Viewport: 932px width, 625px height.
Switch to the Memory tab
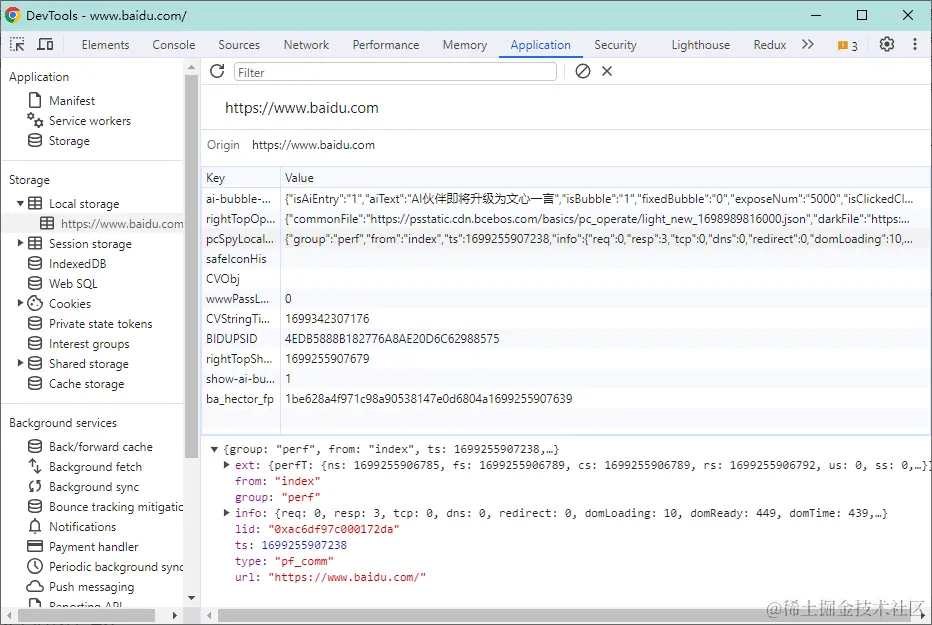click(x=465, y=45)
